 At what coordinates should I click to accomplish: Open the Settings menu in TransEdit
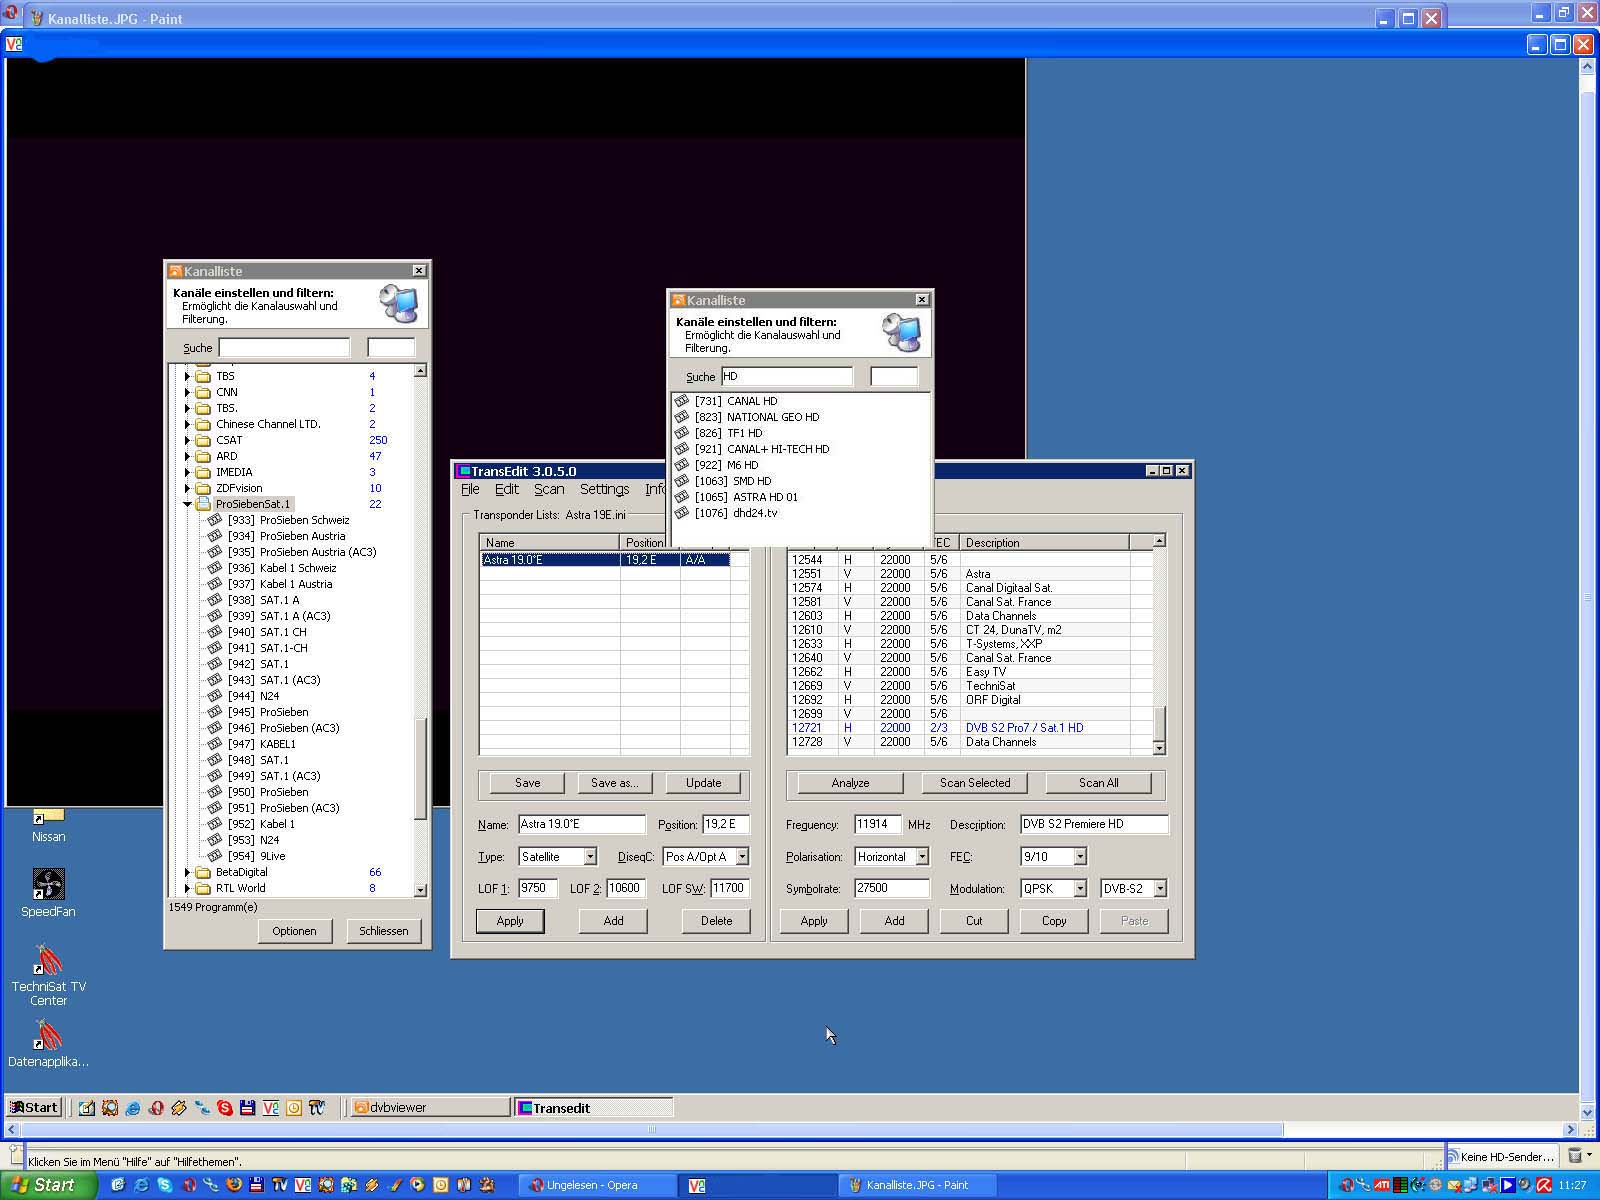604,489
